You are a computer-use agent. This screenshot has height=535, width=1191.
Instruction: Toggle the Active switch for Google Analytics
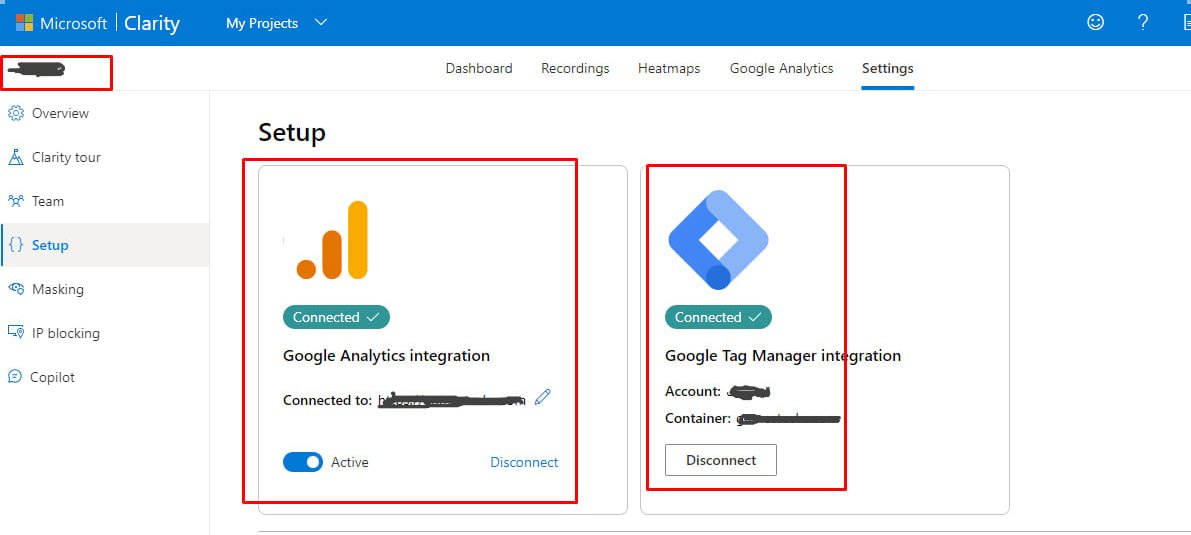pos(303,462)
